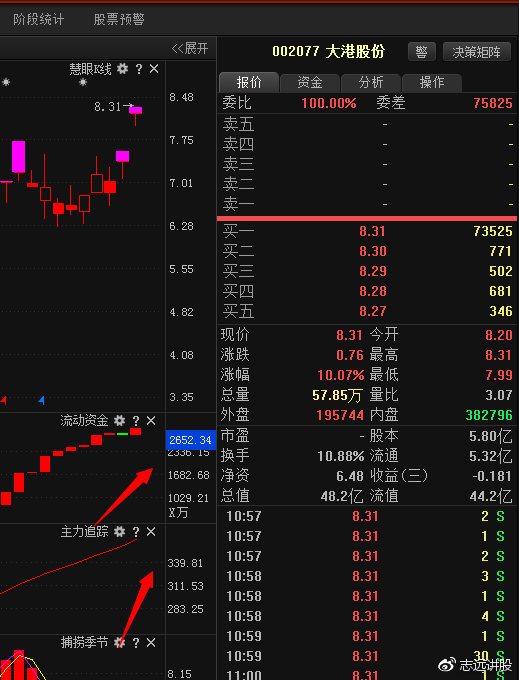
Task: Open 阶段统计 menu item
Action: pyautogui.click(x=39, y=19)
